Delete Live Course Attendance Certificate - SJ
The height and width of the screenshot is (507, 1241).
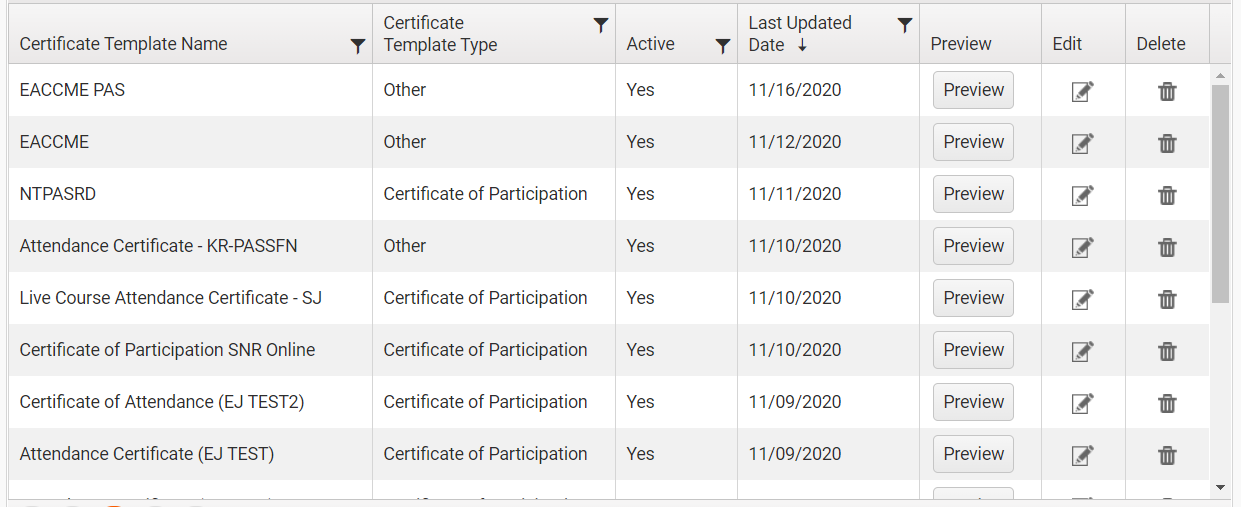pos(1167,299)
